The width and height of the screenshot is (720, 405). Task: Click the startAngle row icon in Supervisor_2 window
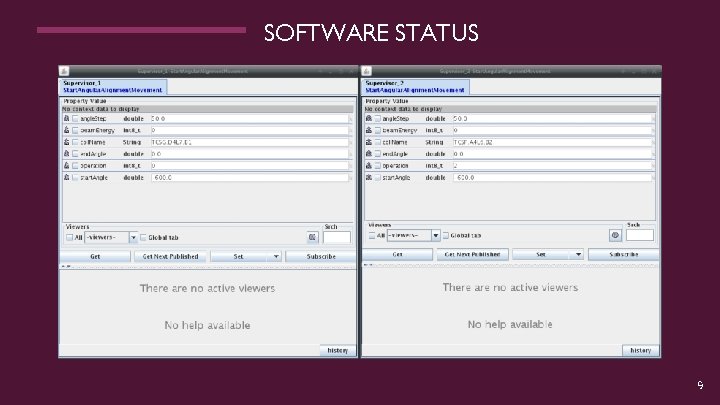point(369,177)
